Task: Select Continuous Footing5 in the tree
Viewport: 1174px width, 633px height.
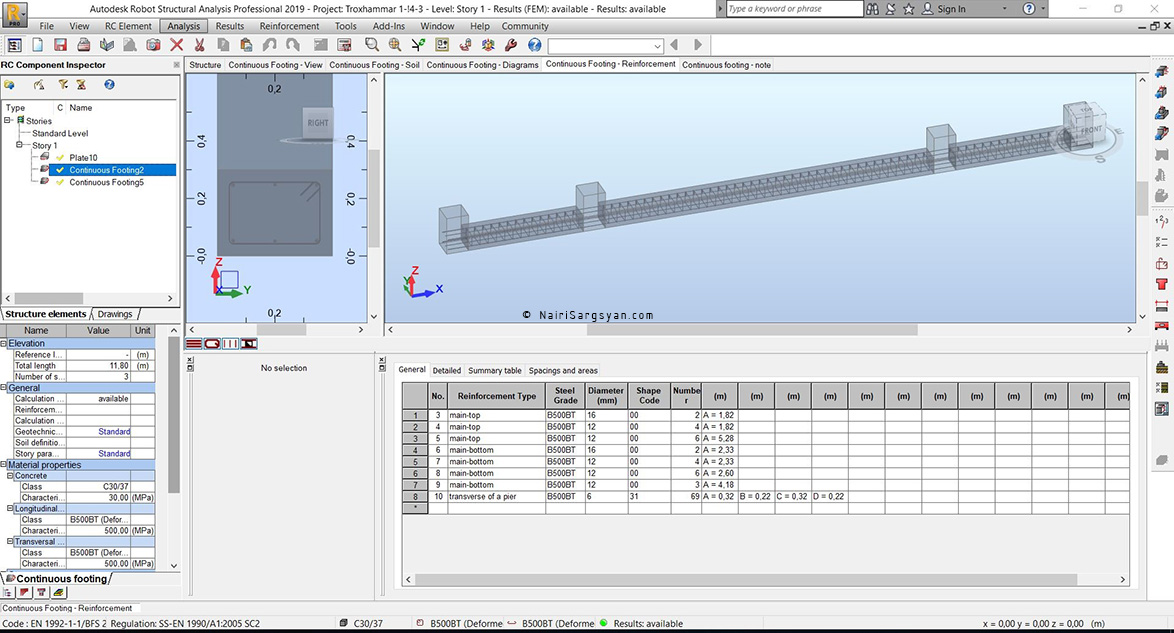Action: click(106, 182)
